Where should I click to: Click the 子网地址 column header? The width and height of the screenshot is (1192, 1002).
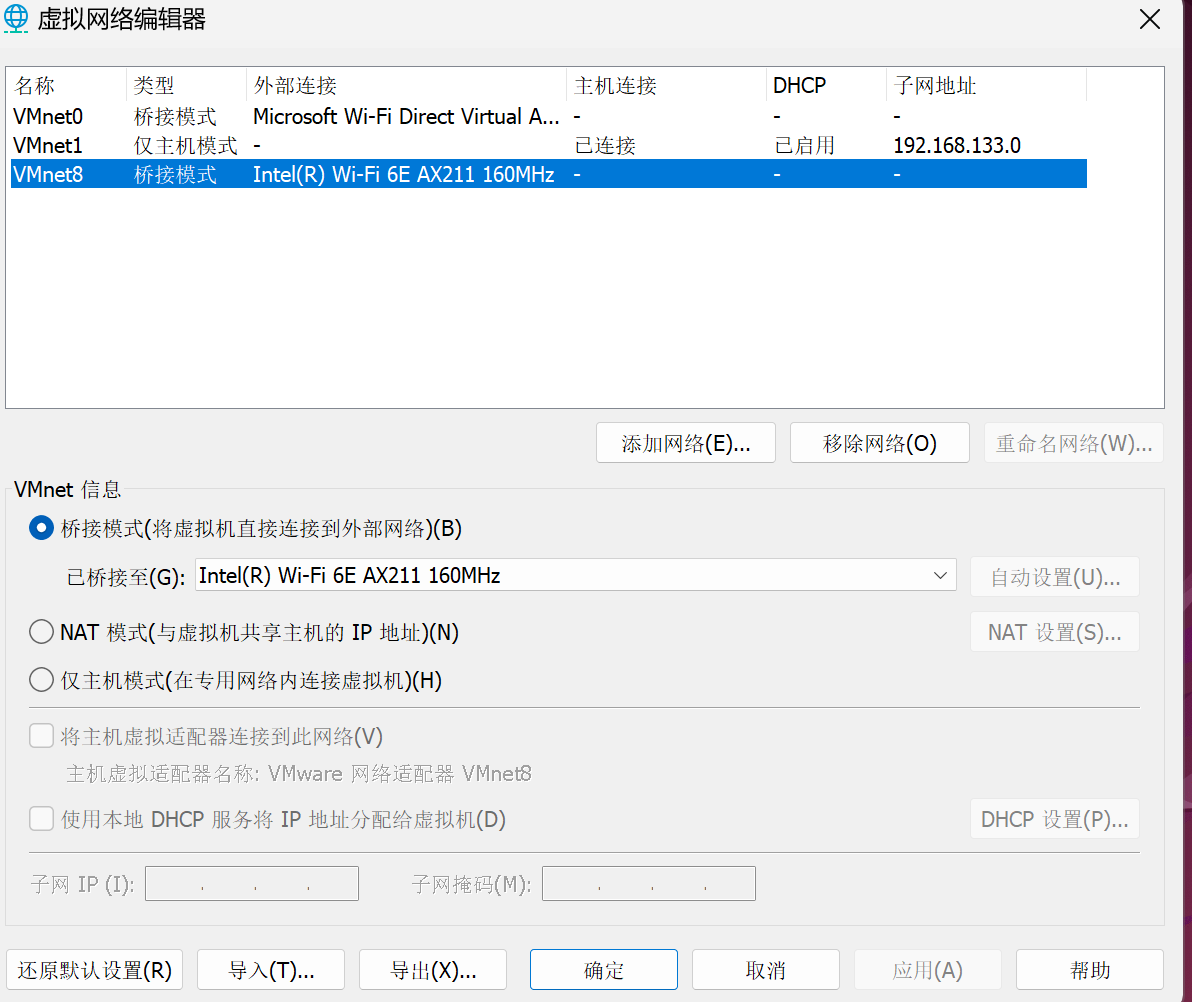[987, 85]
